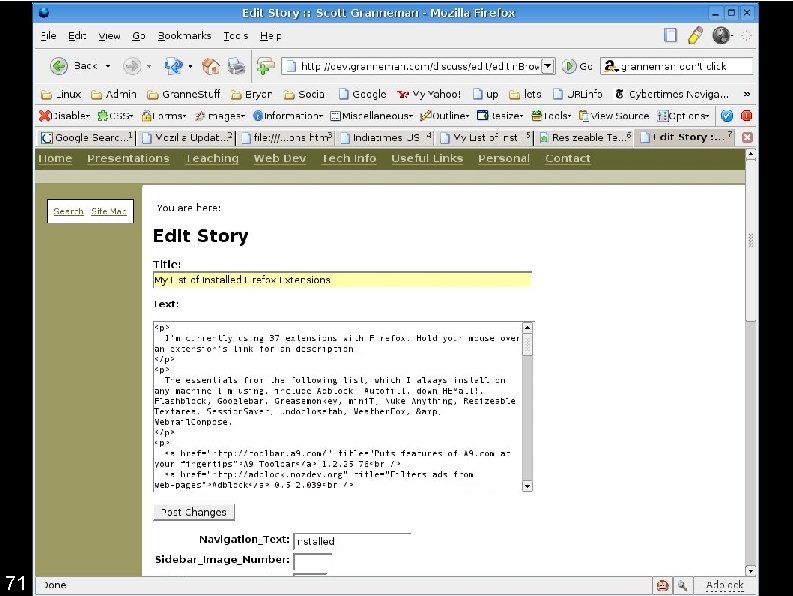Open the Linux bookmarks folder
This screenshot has width=793, height=596.
[x=61, y=94]
